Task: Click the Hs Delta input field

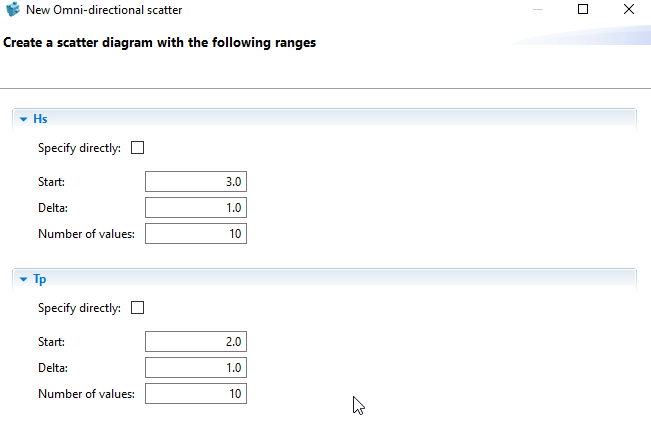Action: (x=196, y=208)
